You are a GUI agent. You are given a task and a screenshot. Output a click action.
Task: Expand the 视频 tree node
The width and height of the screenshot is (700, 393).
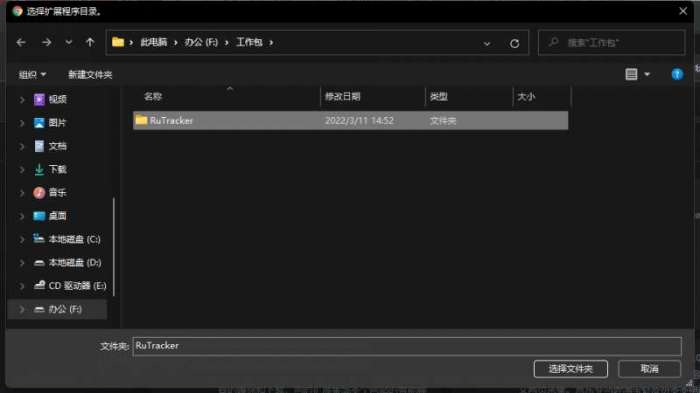pos(21,100)
